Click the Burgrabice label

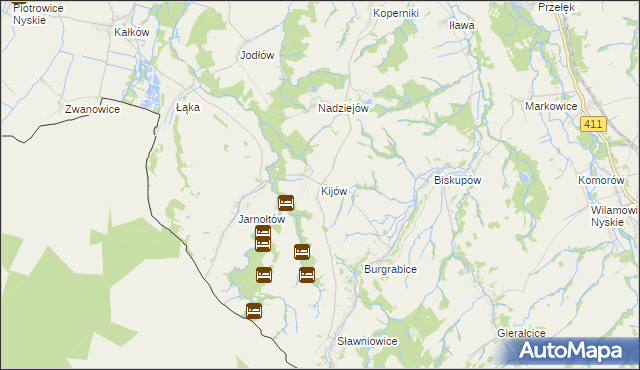(x=390, y=269)
